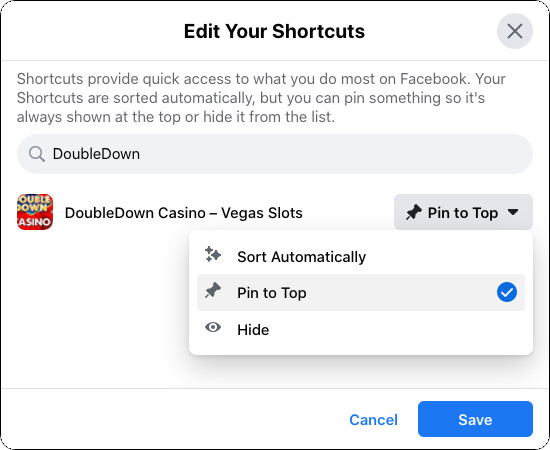Click the sparkle icon beside Sort Automatically
Viewport: 550px width, 450px height.
(x=213, y=254)
